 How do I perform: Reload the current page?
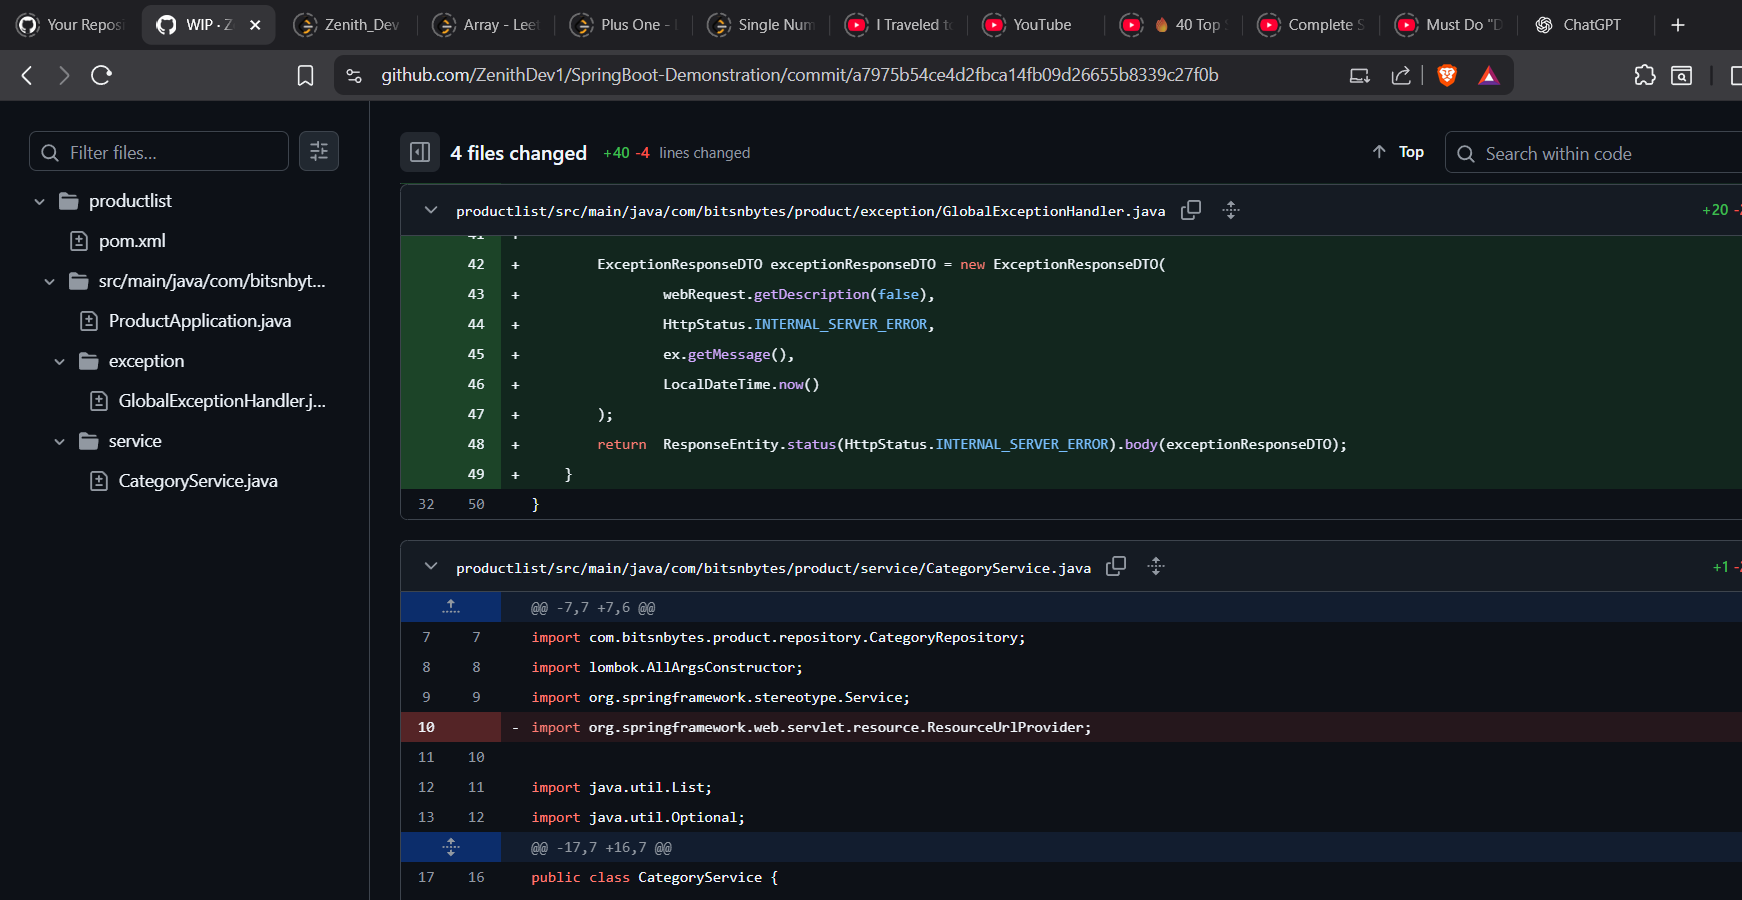tap(100, 74)
